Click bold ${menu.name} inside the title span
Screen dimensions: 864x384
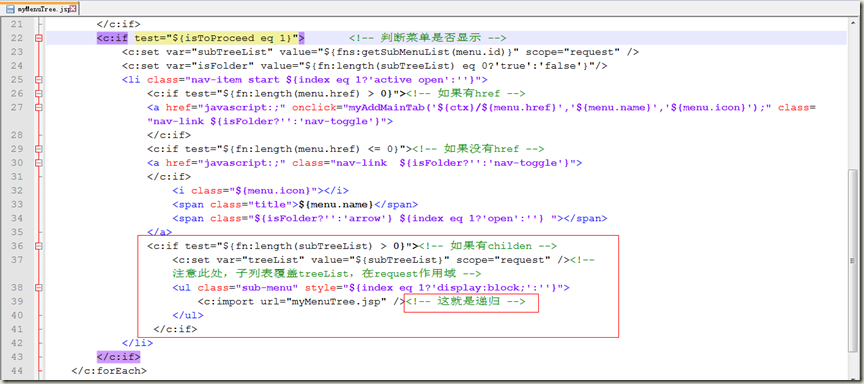point(337,204)
